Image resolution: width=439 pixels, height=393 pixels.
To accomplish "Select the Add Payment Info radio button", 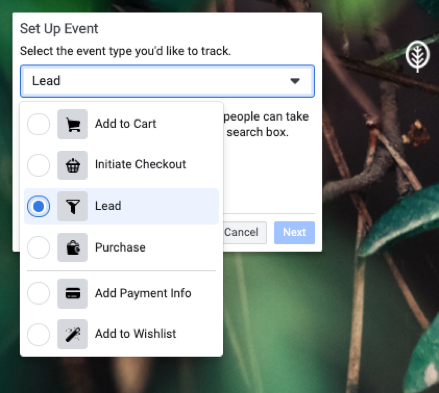I will click(39, 293).
